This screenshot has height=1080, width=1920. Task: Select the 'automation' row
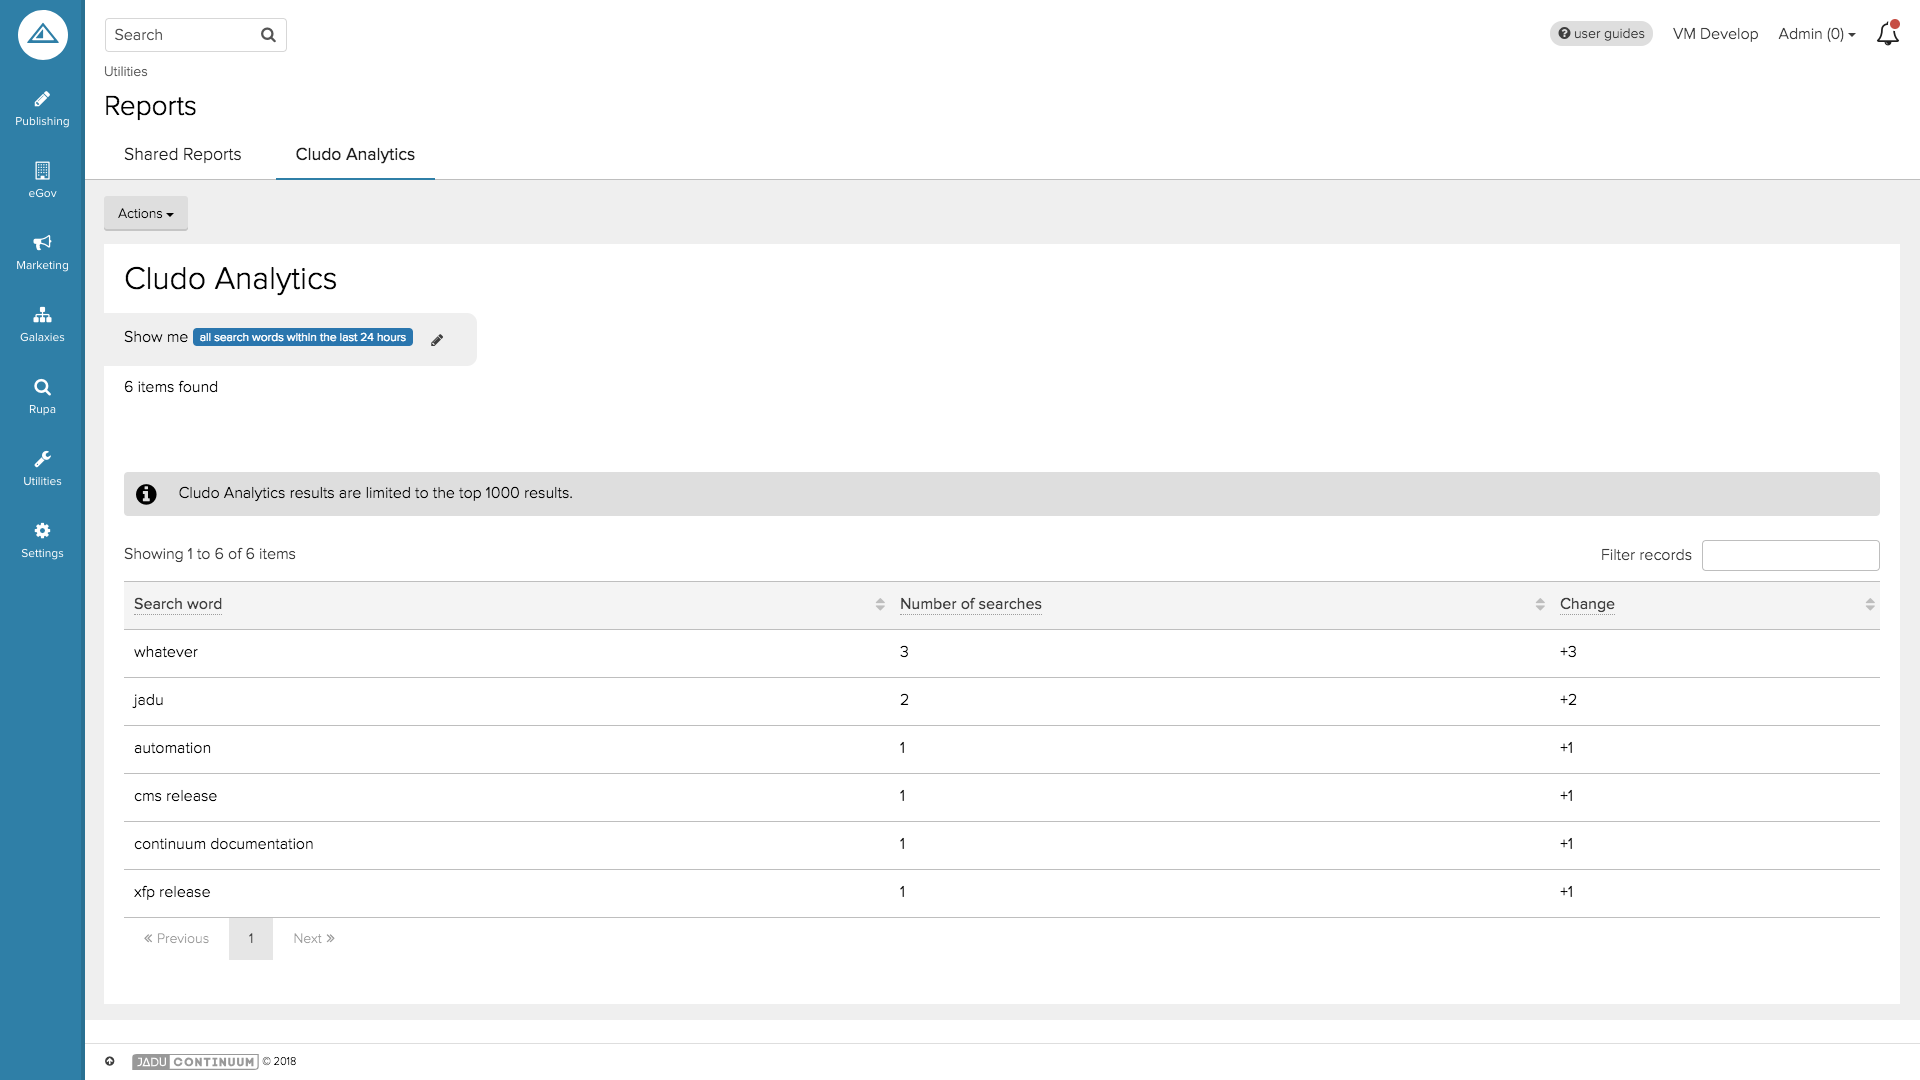1002,748
